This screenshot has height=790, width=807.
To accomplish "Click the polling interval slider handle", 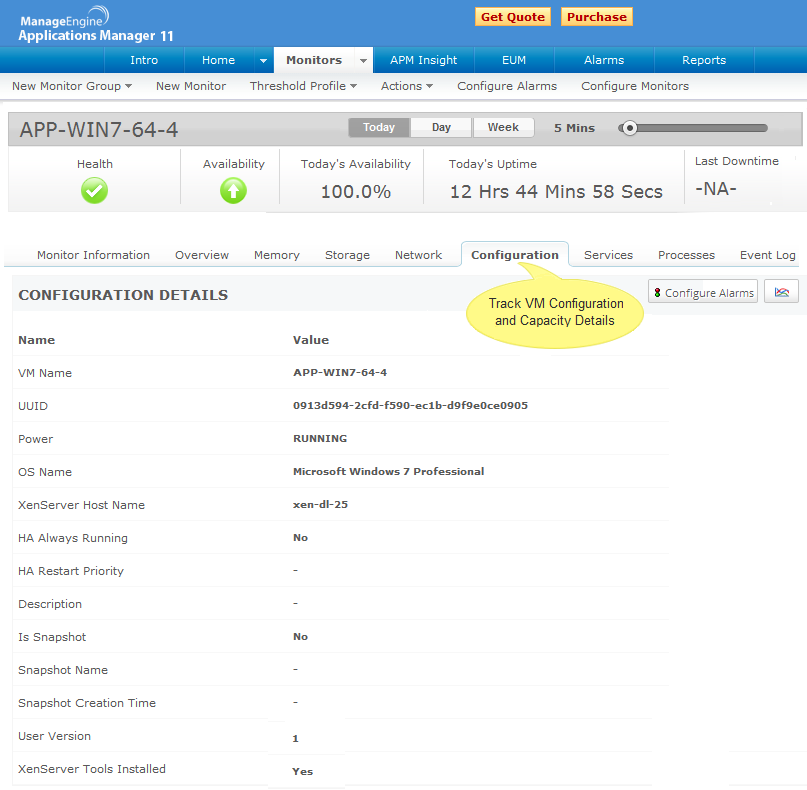I will tap(629, 128).
